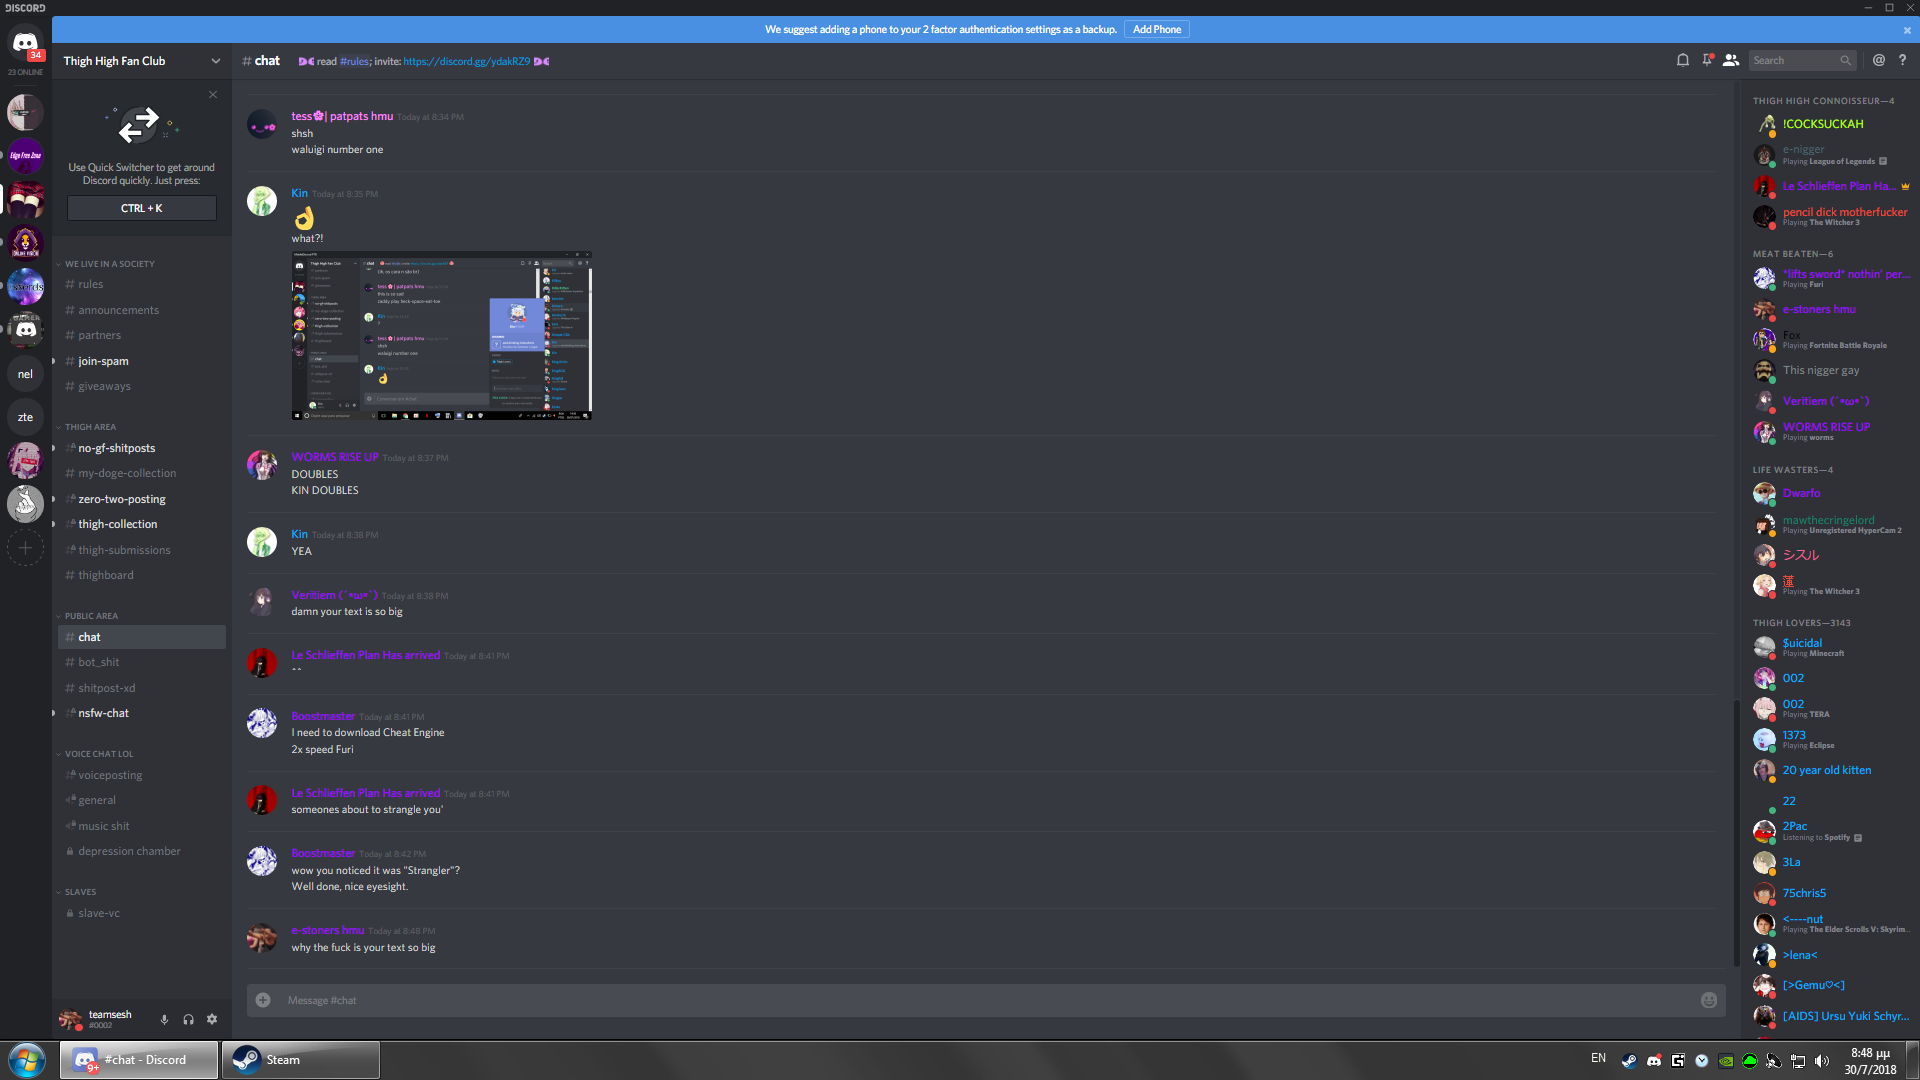This screenshot has width=1920, height=1080.
Task: Click the add a server plus icon
Action: point(25,547)
